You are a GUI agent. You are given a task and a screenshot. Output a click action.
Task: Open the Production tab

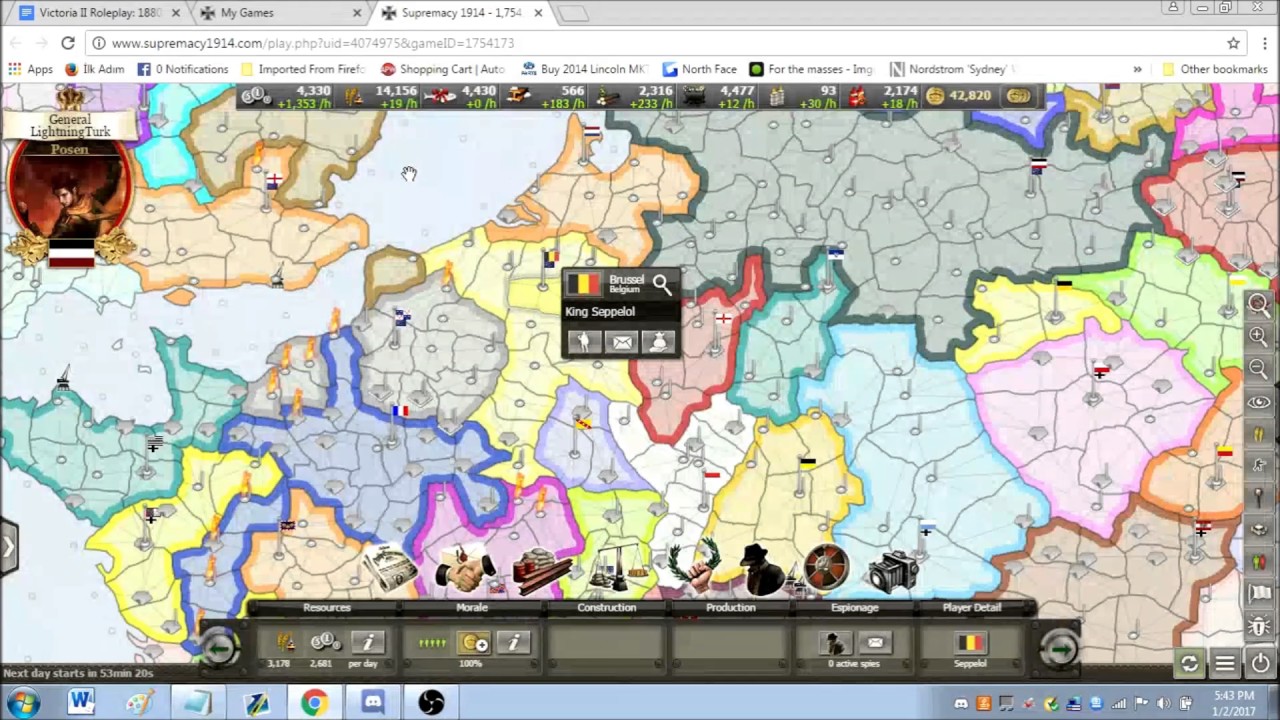[x=730, y=607]
